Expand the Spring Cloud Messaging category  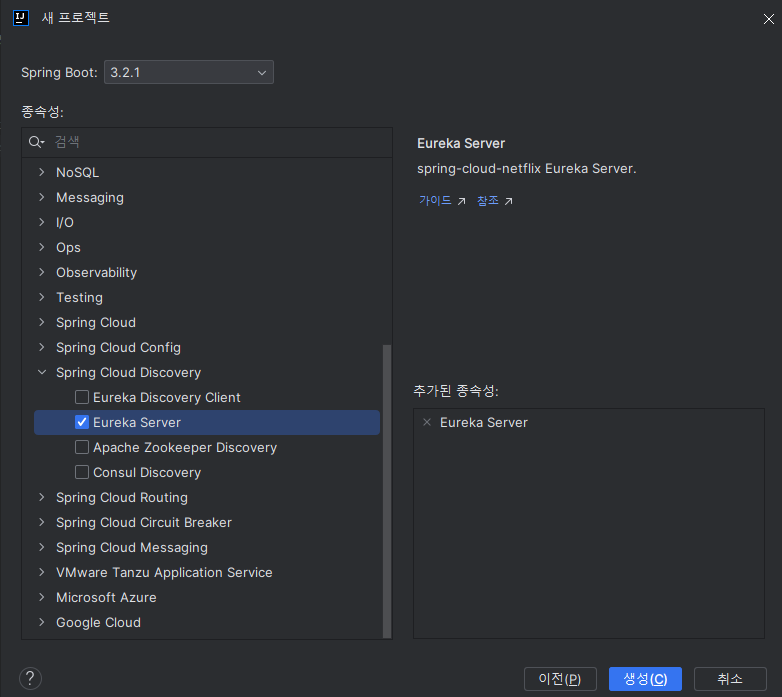(42, 547)
